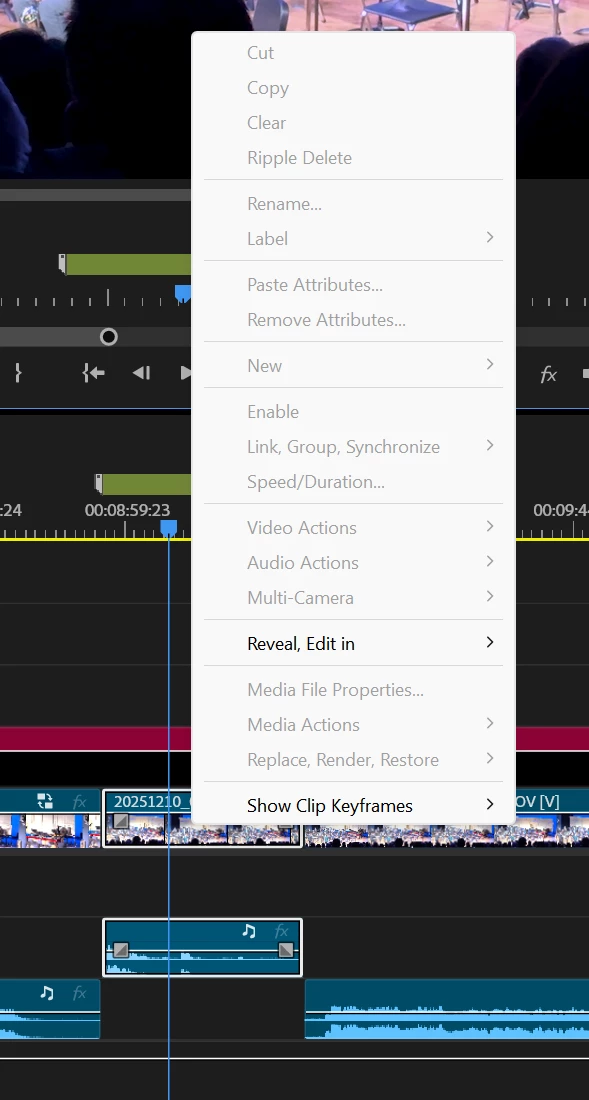Screen dimensions: 589x1100
Task: Open Video Actions submenu
Action: pyautogui.click(x=353, y=528)
